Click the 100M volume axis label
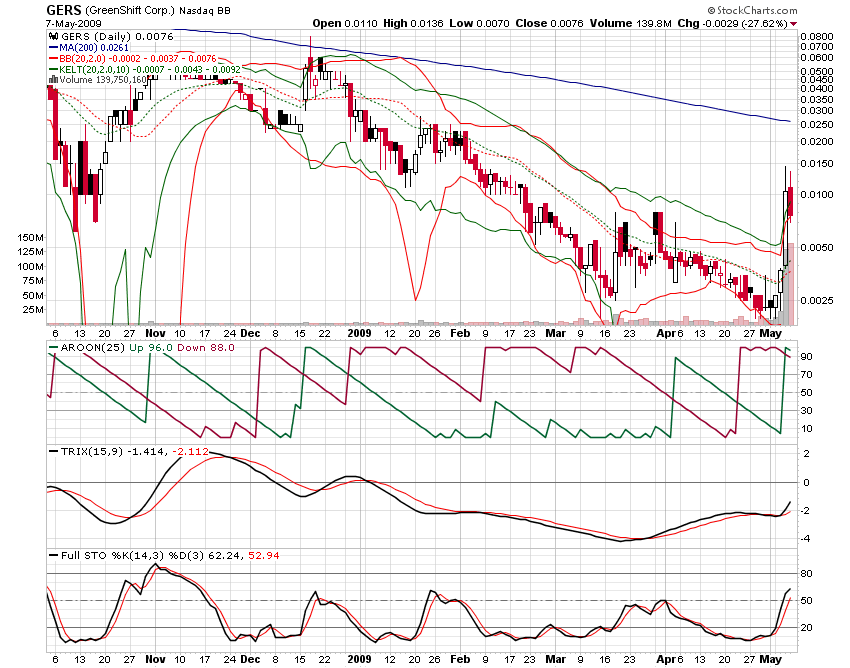The height and width of the screenshot is (668, 850). pos(31,266)
